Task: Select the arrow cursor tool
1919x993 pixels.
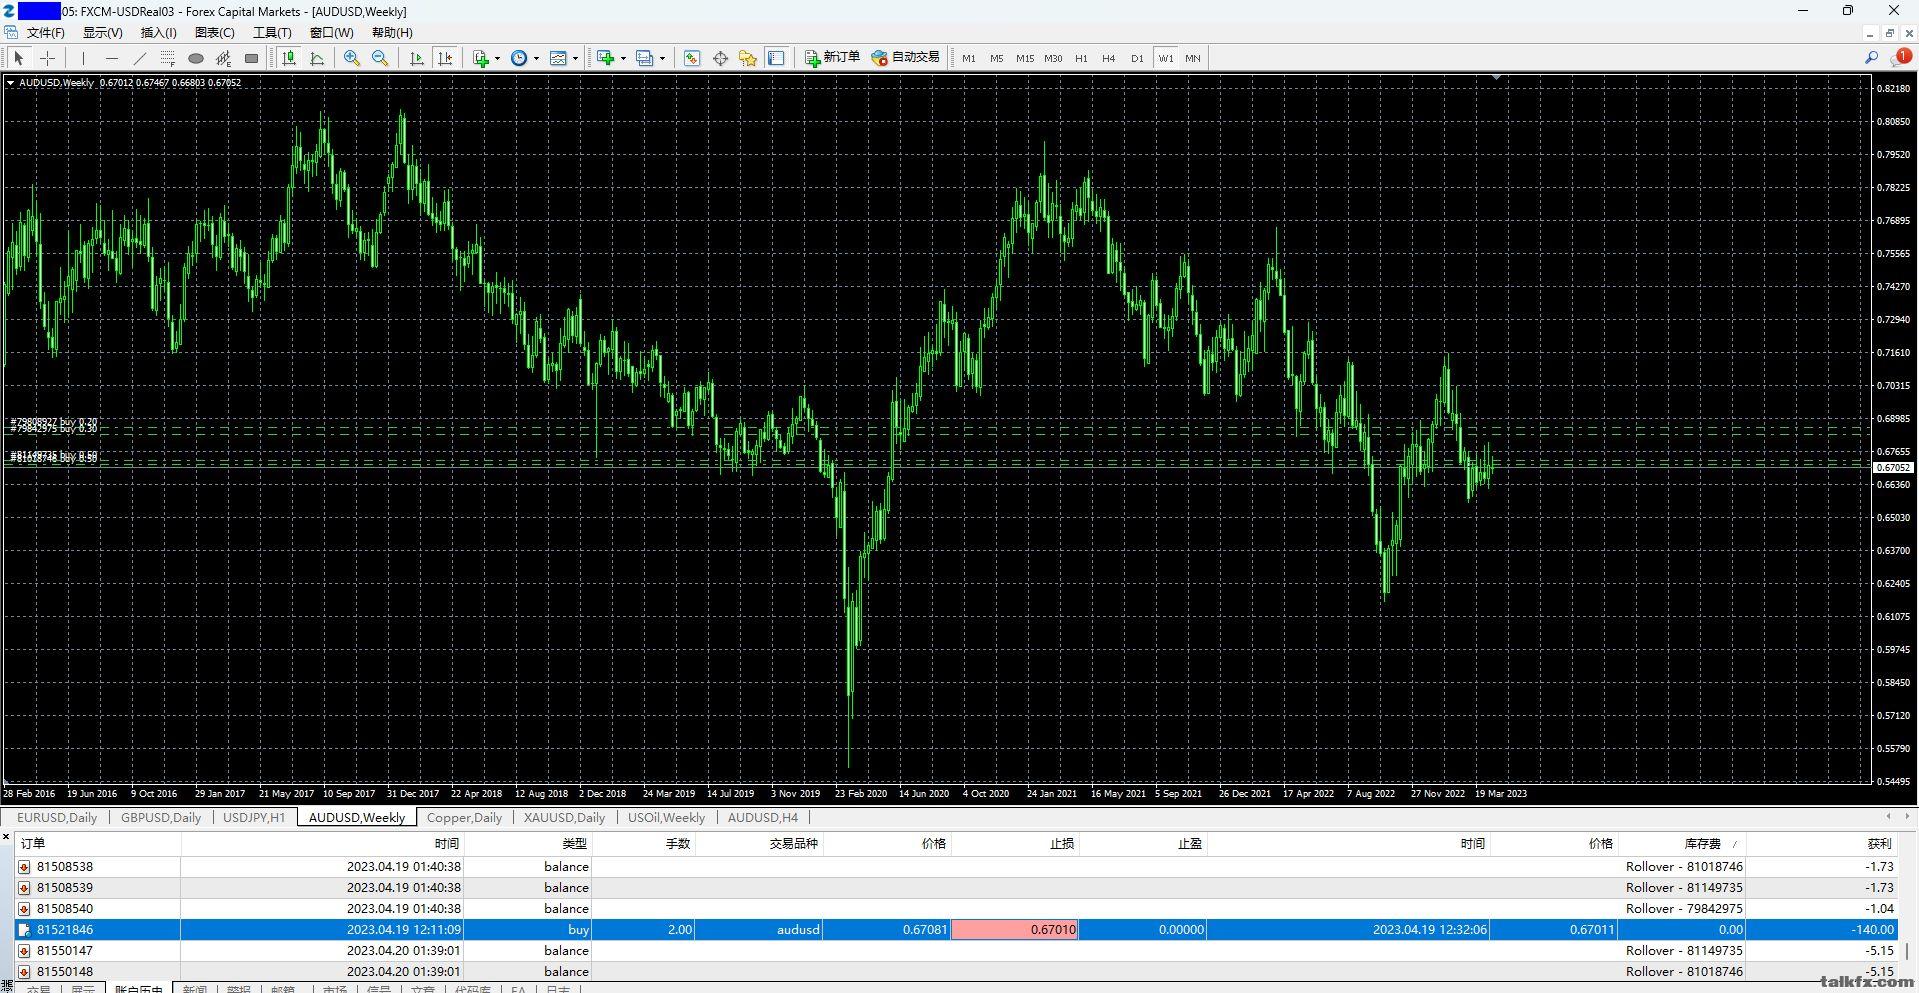Action: [18, 58]
